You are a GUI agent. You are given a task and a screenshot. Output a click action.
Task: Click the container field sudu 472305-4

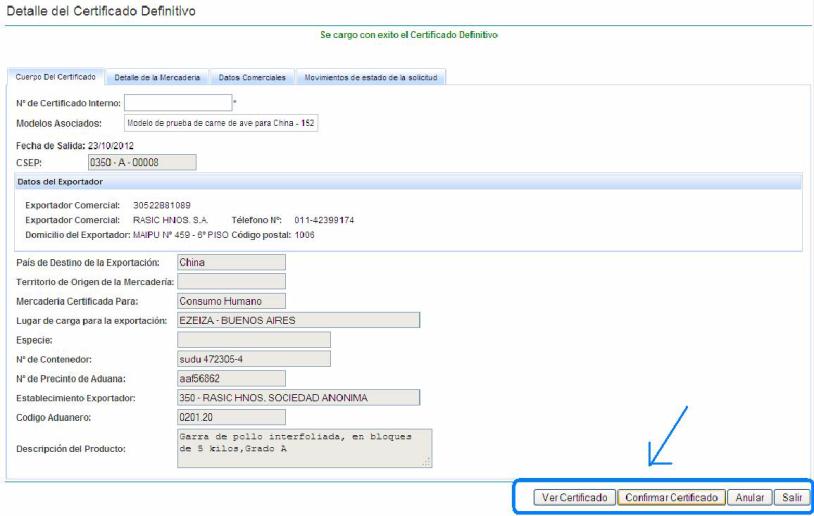click(254, 359)
